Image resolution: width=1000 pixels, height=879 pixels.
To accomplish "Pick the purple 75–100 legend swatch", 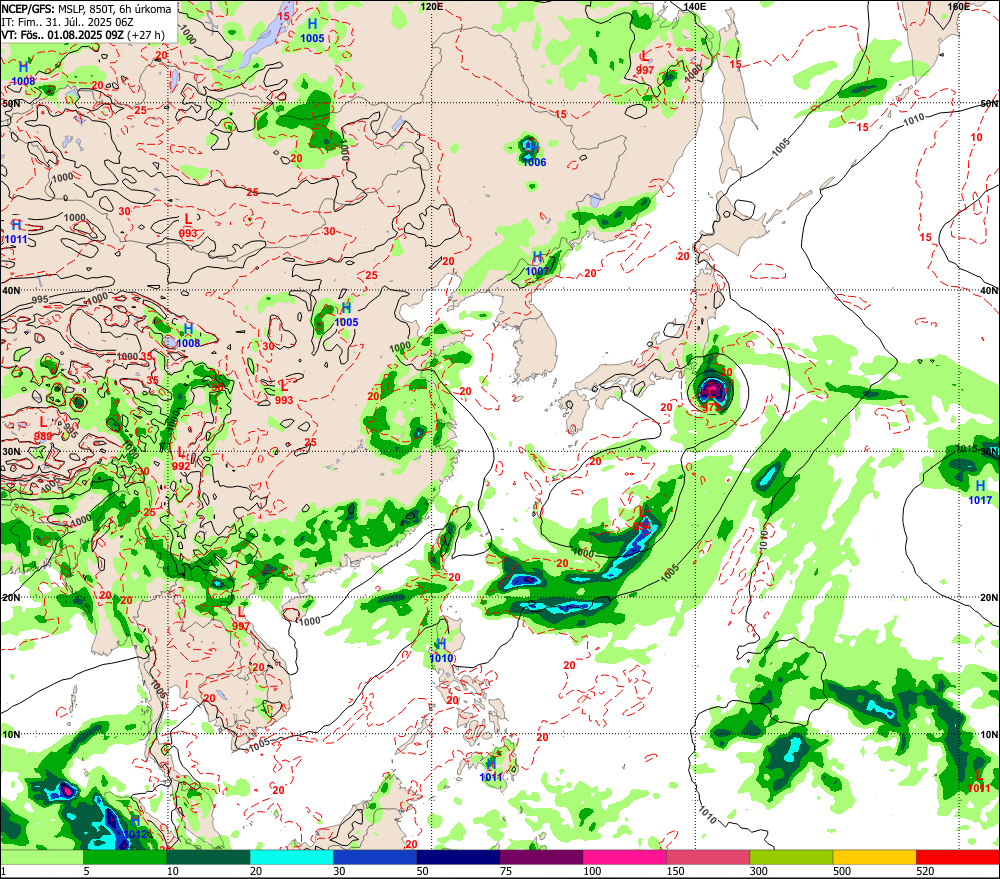I will click(541, 857).
